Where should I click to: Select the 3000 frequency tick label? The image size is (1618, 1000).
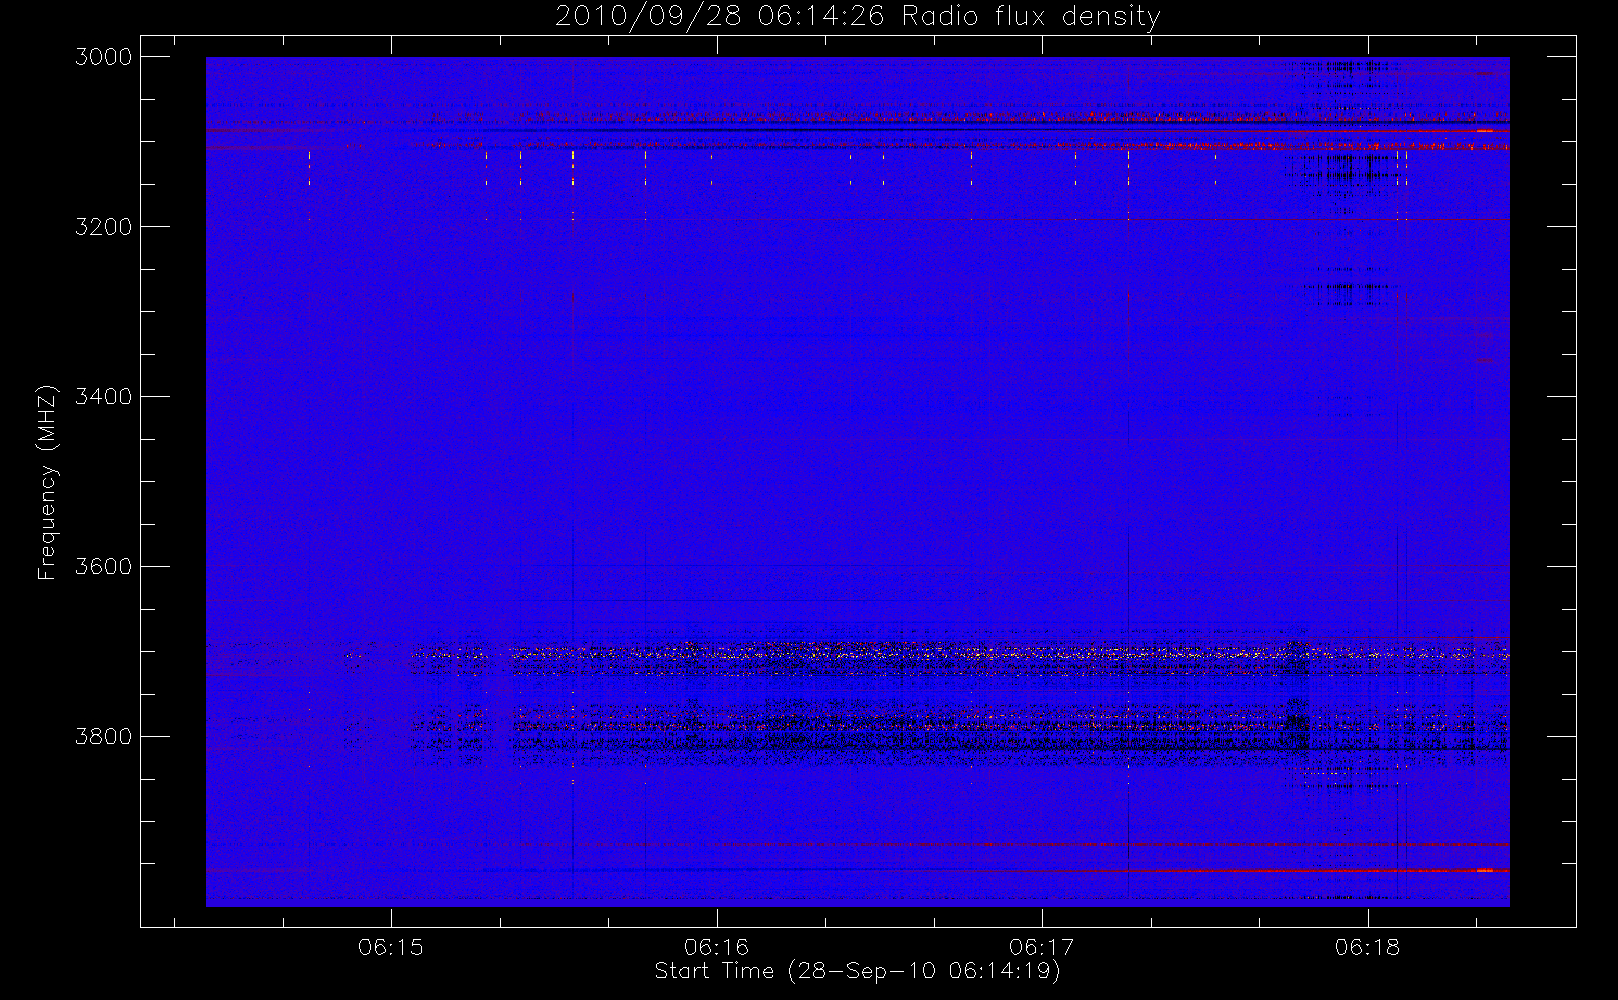pyautogui.click(x=104, y=57)
